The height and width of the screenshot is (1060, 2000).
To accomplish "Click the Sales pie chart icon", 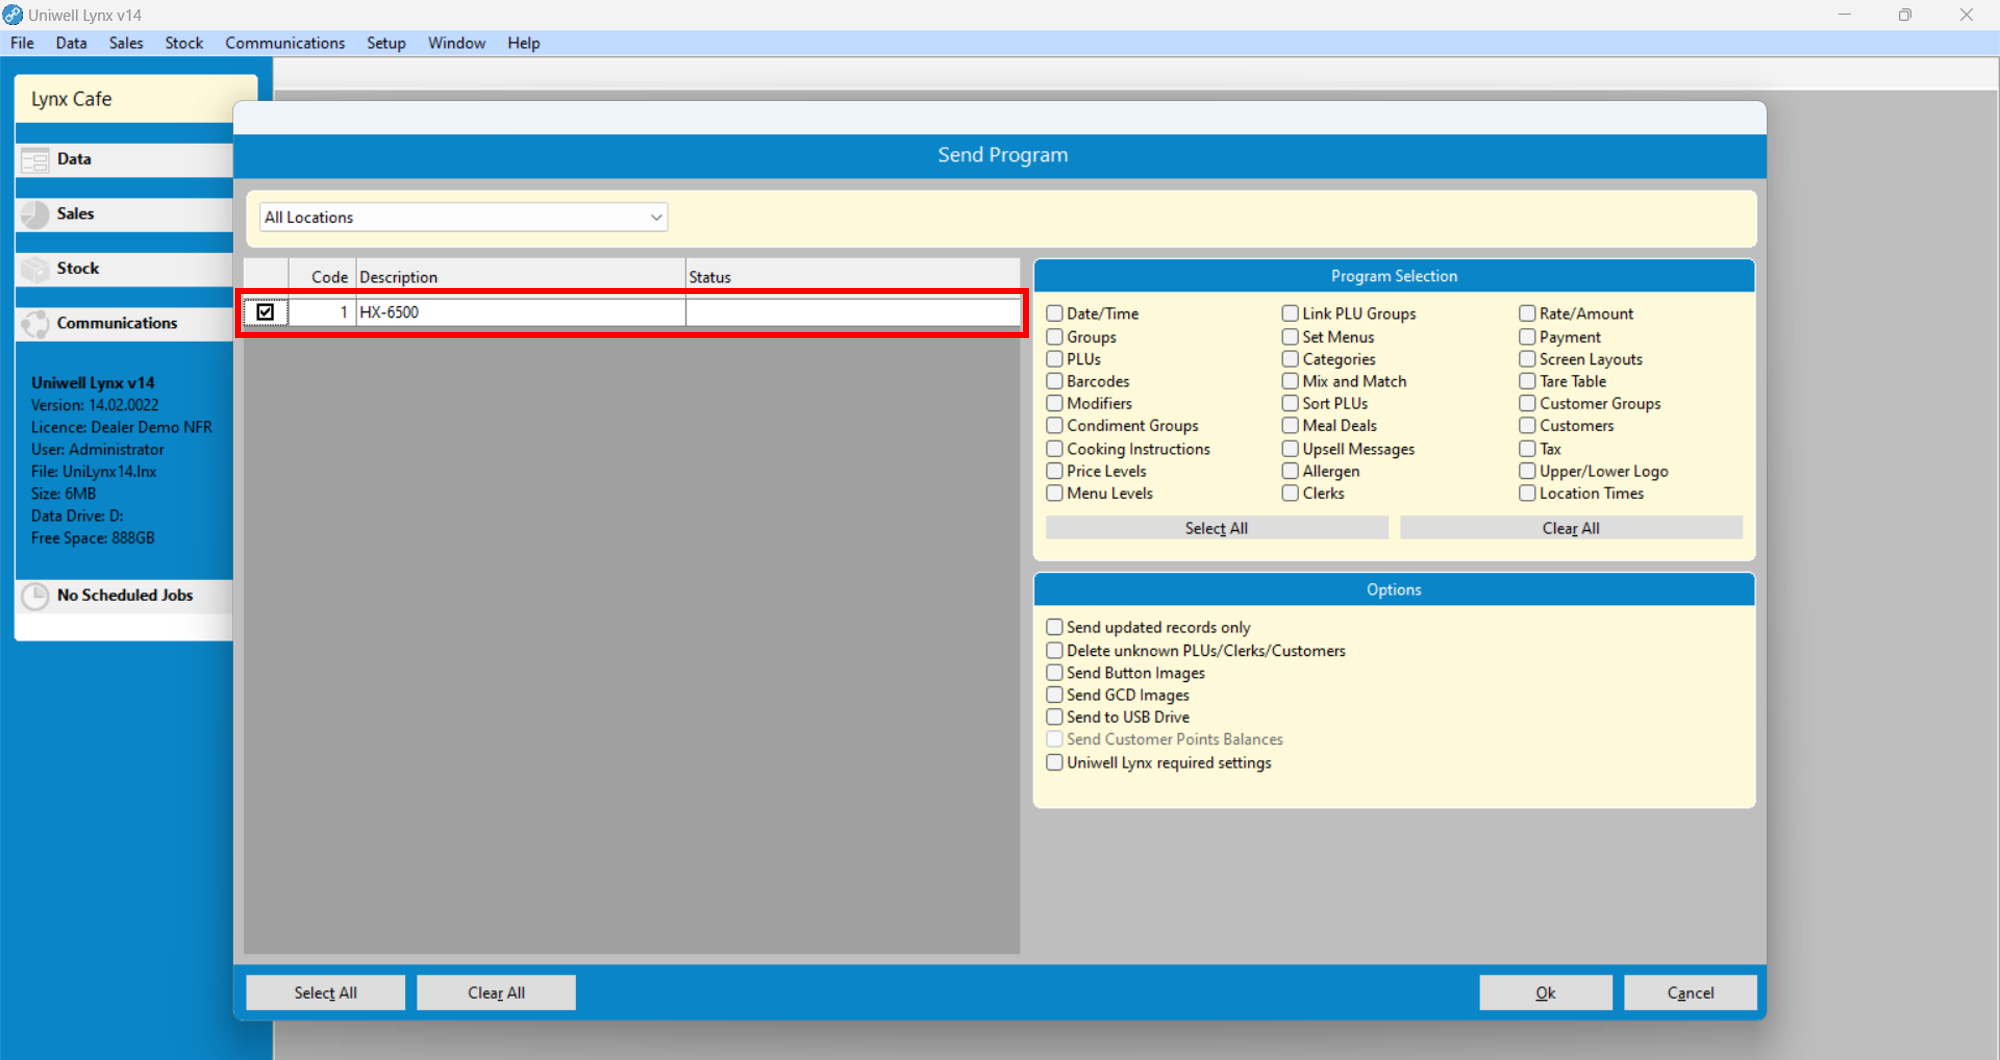I will (35, 214).
